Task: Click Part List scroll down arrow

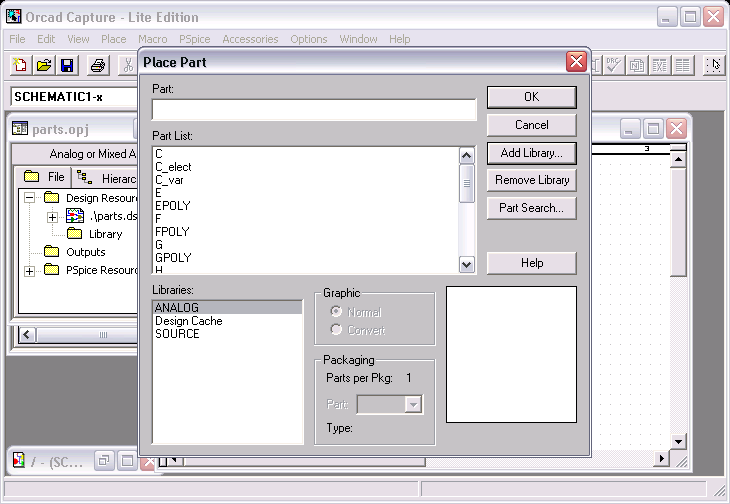Action: point(466,265)
